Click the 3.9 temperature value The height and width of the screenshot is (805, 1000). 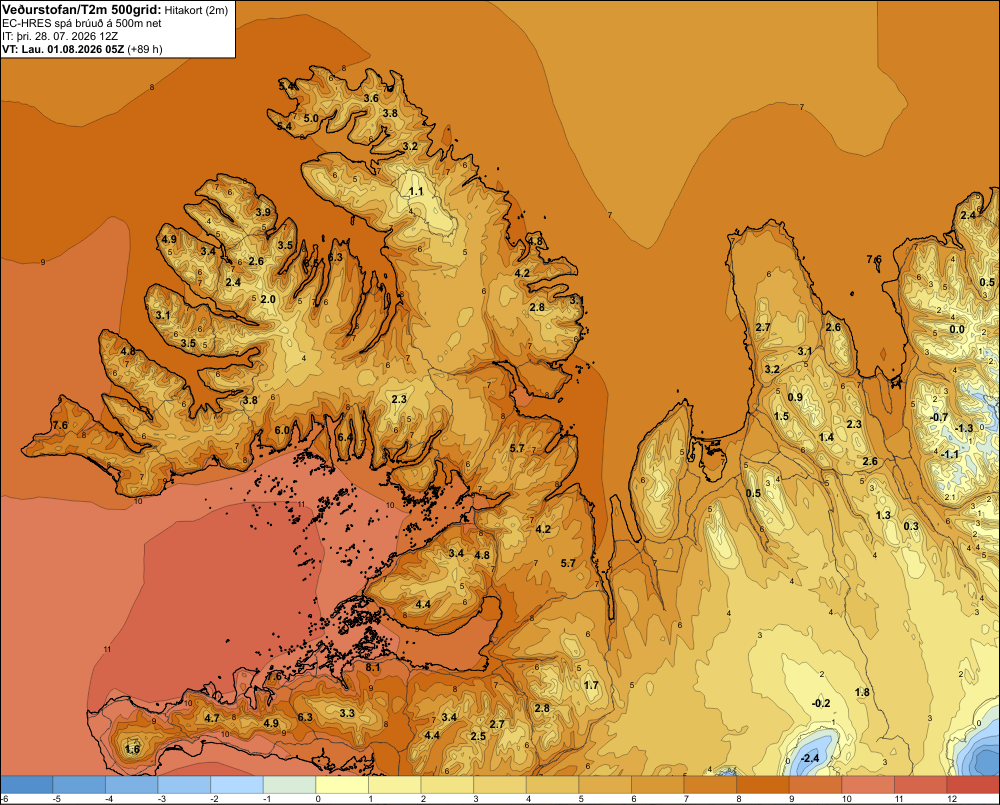263,212
